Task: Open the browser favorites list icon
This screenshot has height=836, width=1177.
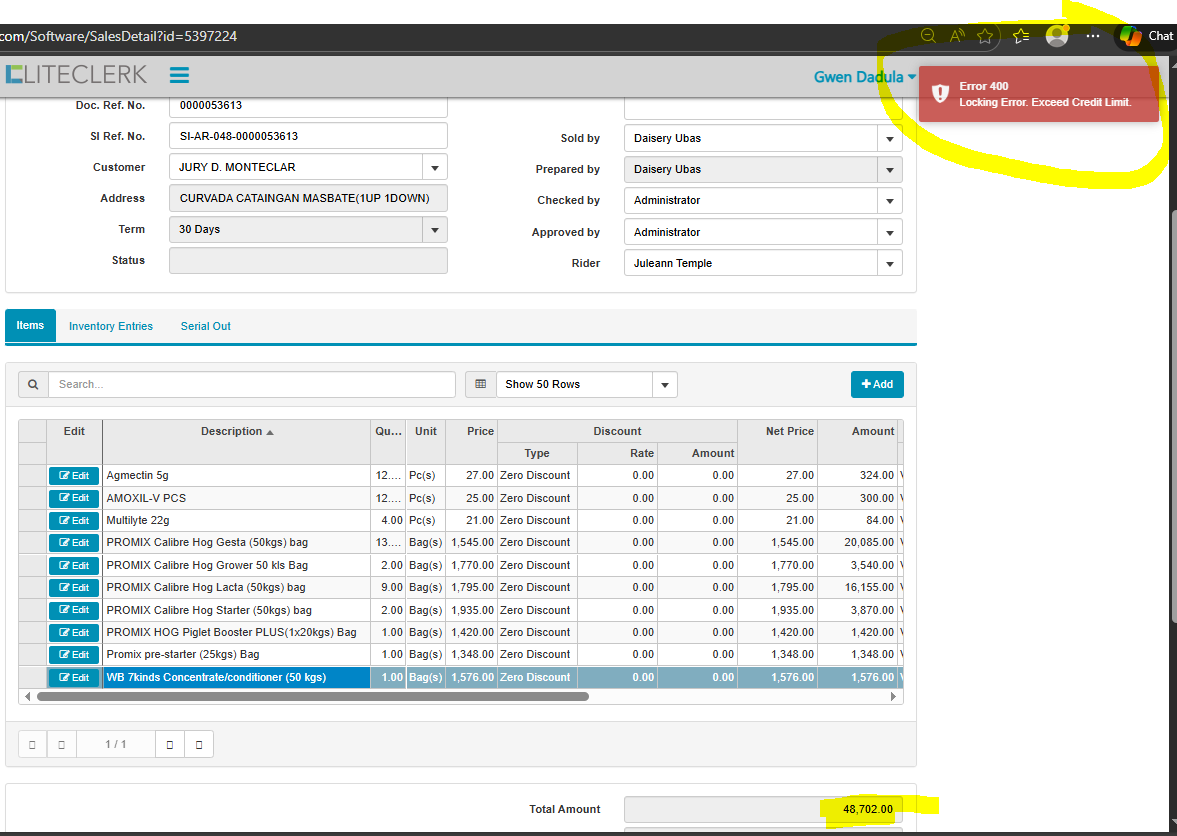Action: coord(1021,36)
